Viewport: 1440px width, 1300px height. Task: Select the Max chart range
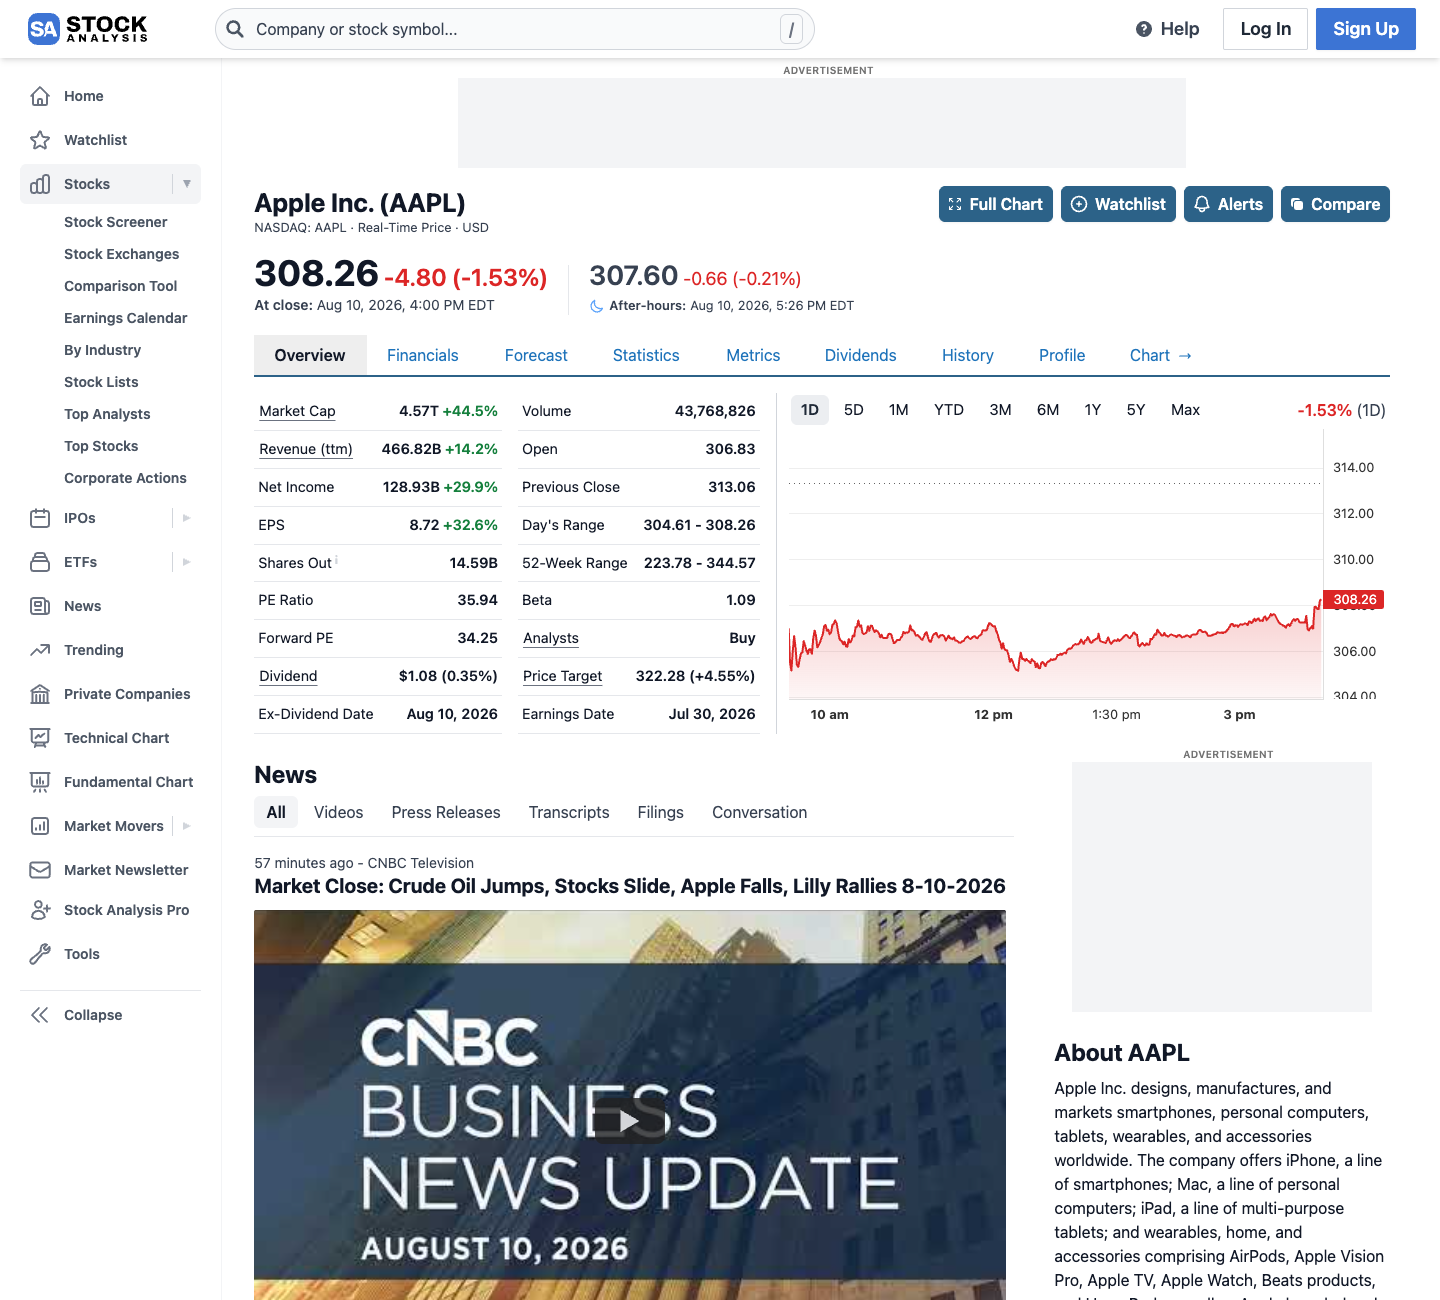pos(1186,410)
